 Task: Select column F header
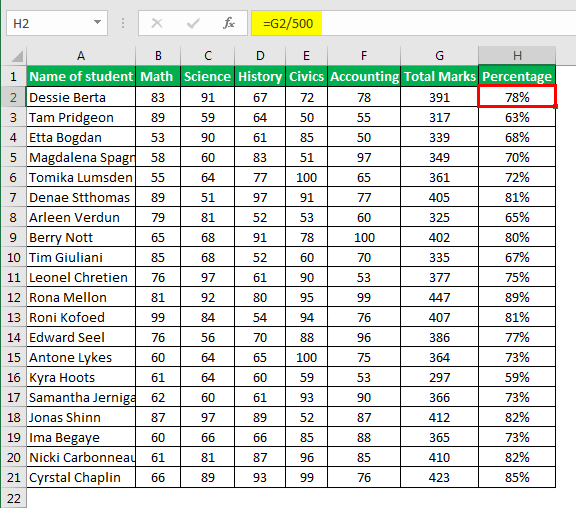[364, 56]
